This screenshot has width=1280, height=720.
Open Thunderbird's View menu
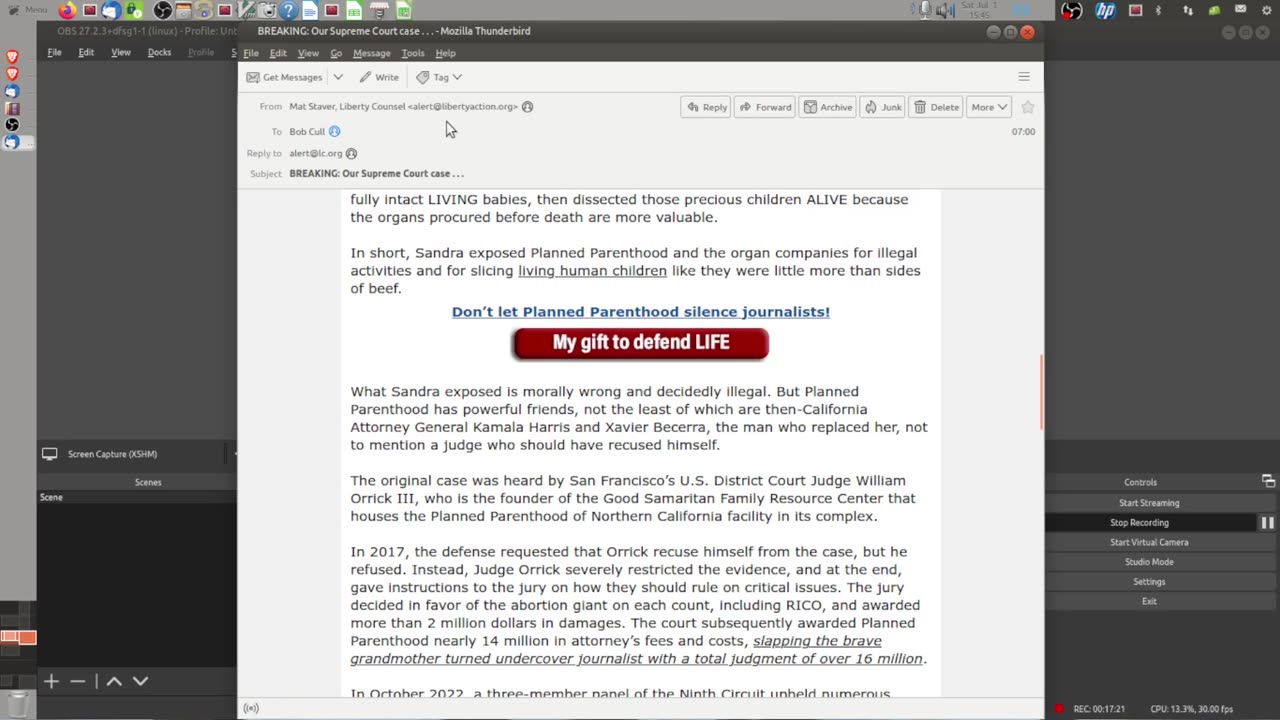[x=308, y=53]
